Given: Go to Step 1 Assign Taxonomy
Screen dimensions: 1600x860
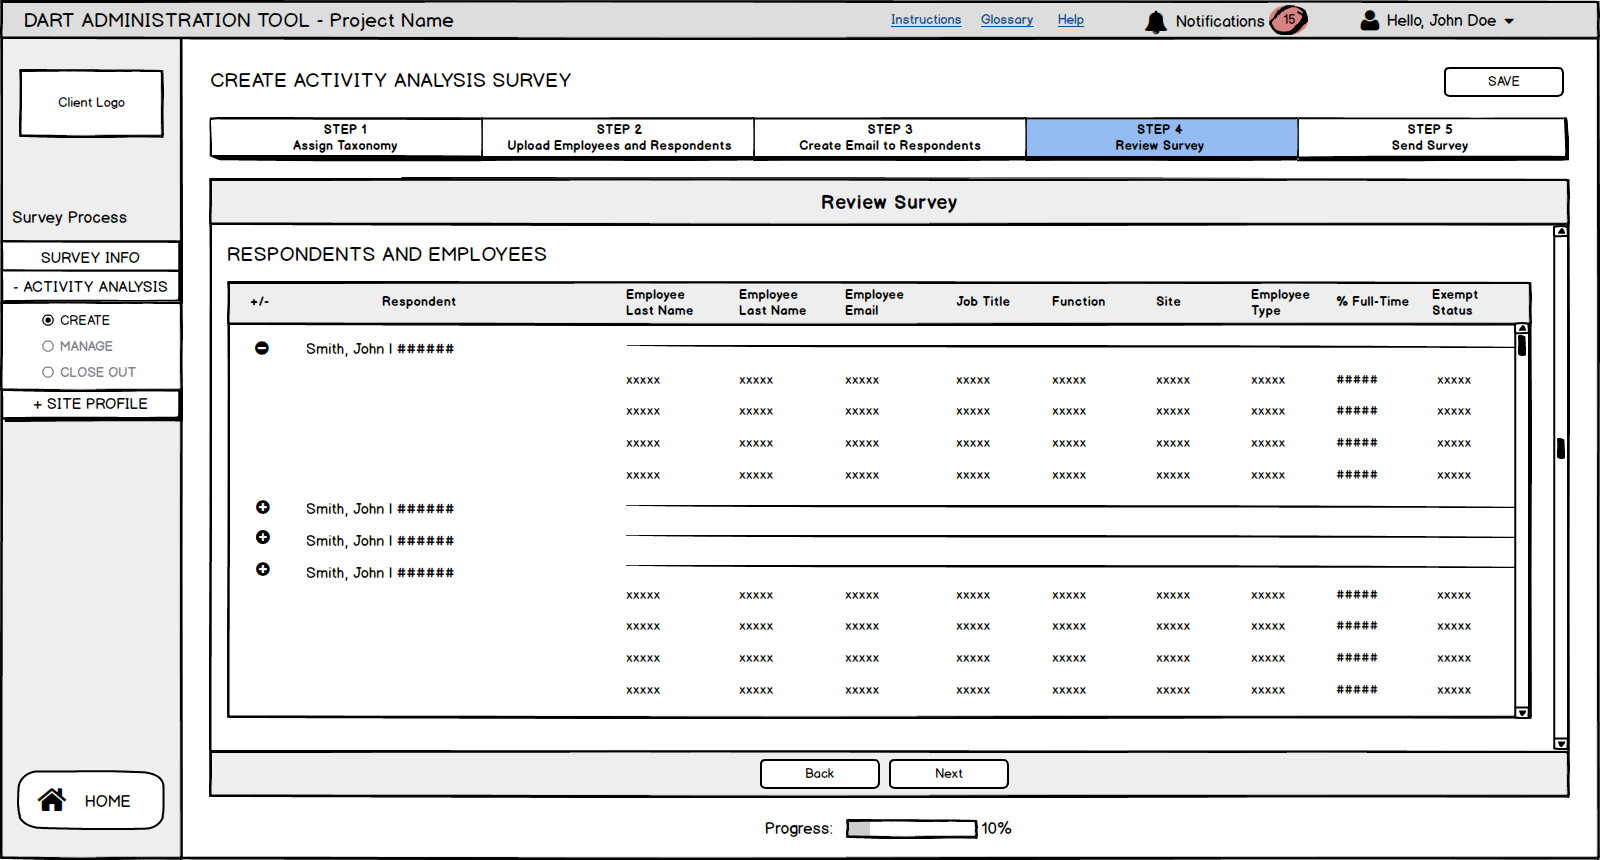Looking at the screenshot, I should (x=346, y=138).
